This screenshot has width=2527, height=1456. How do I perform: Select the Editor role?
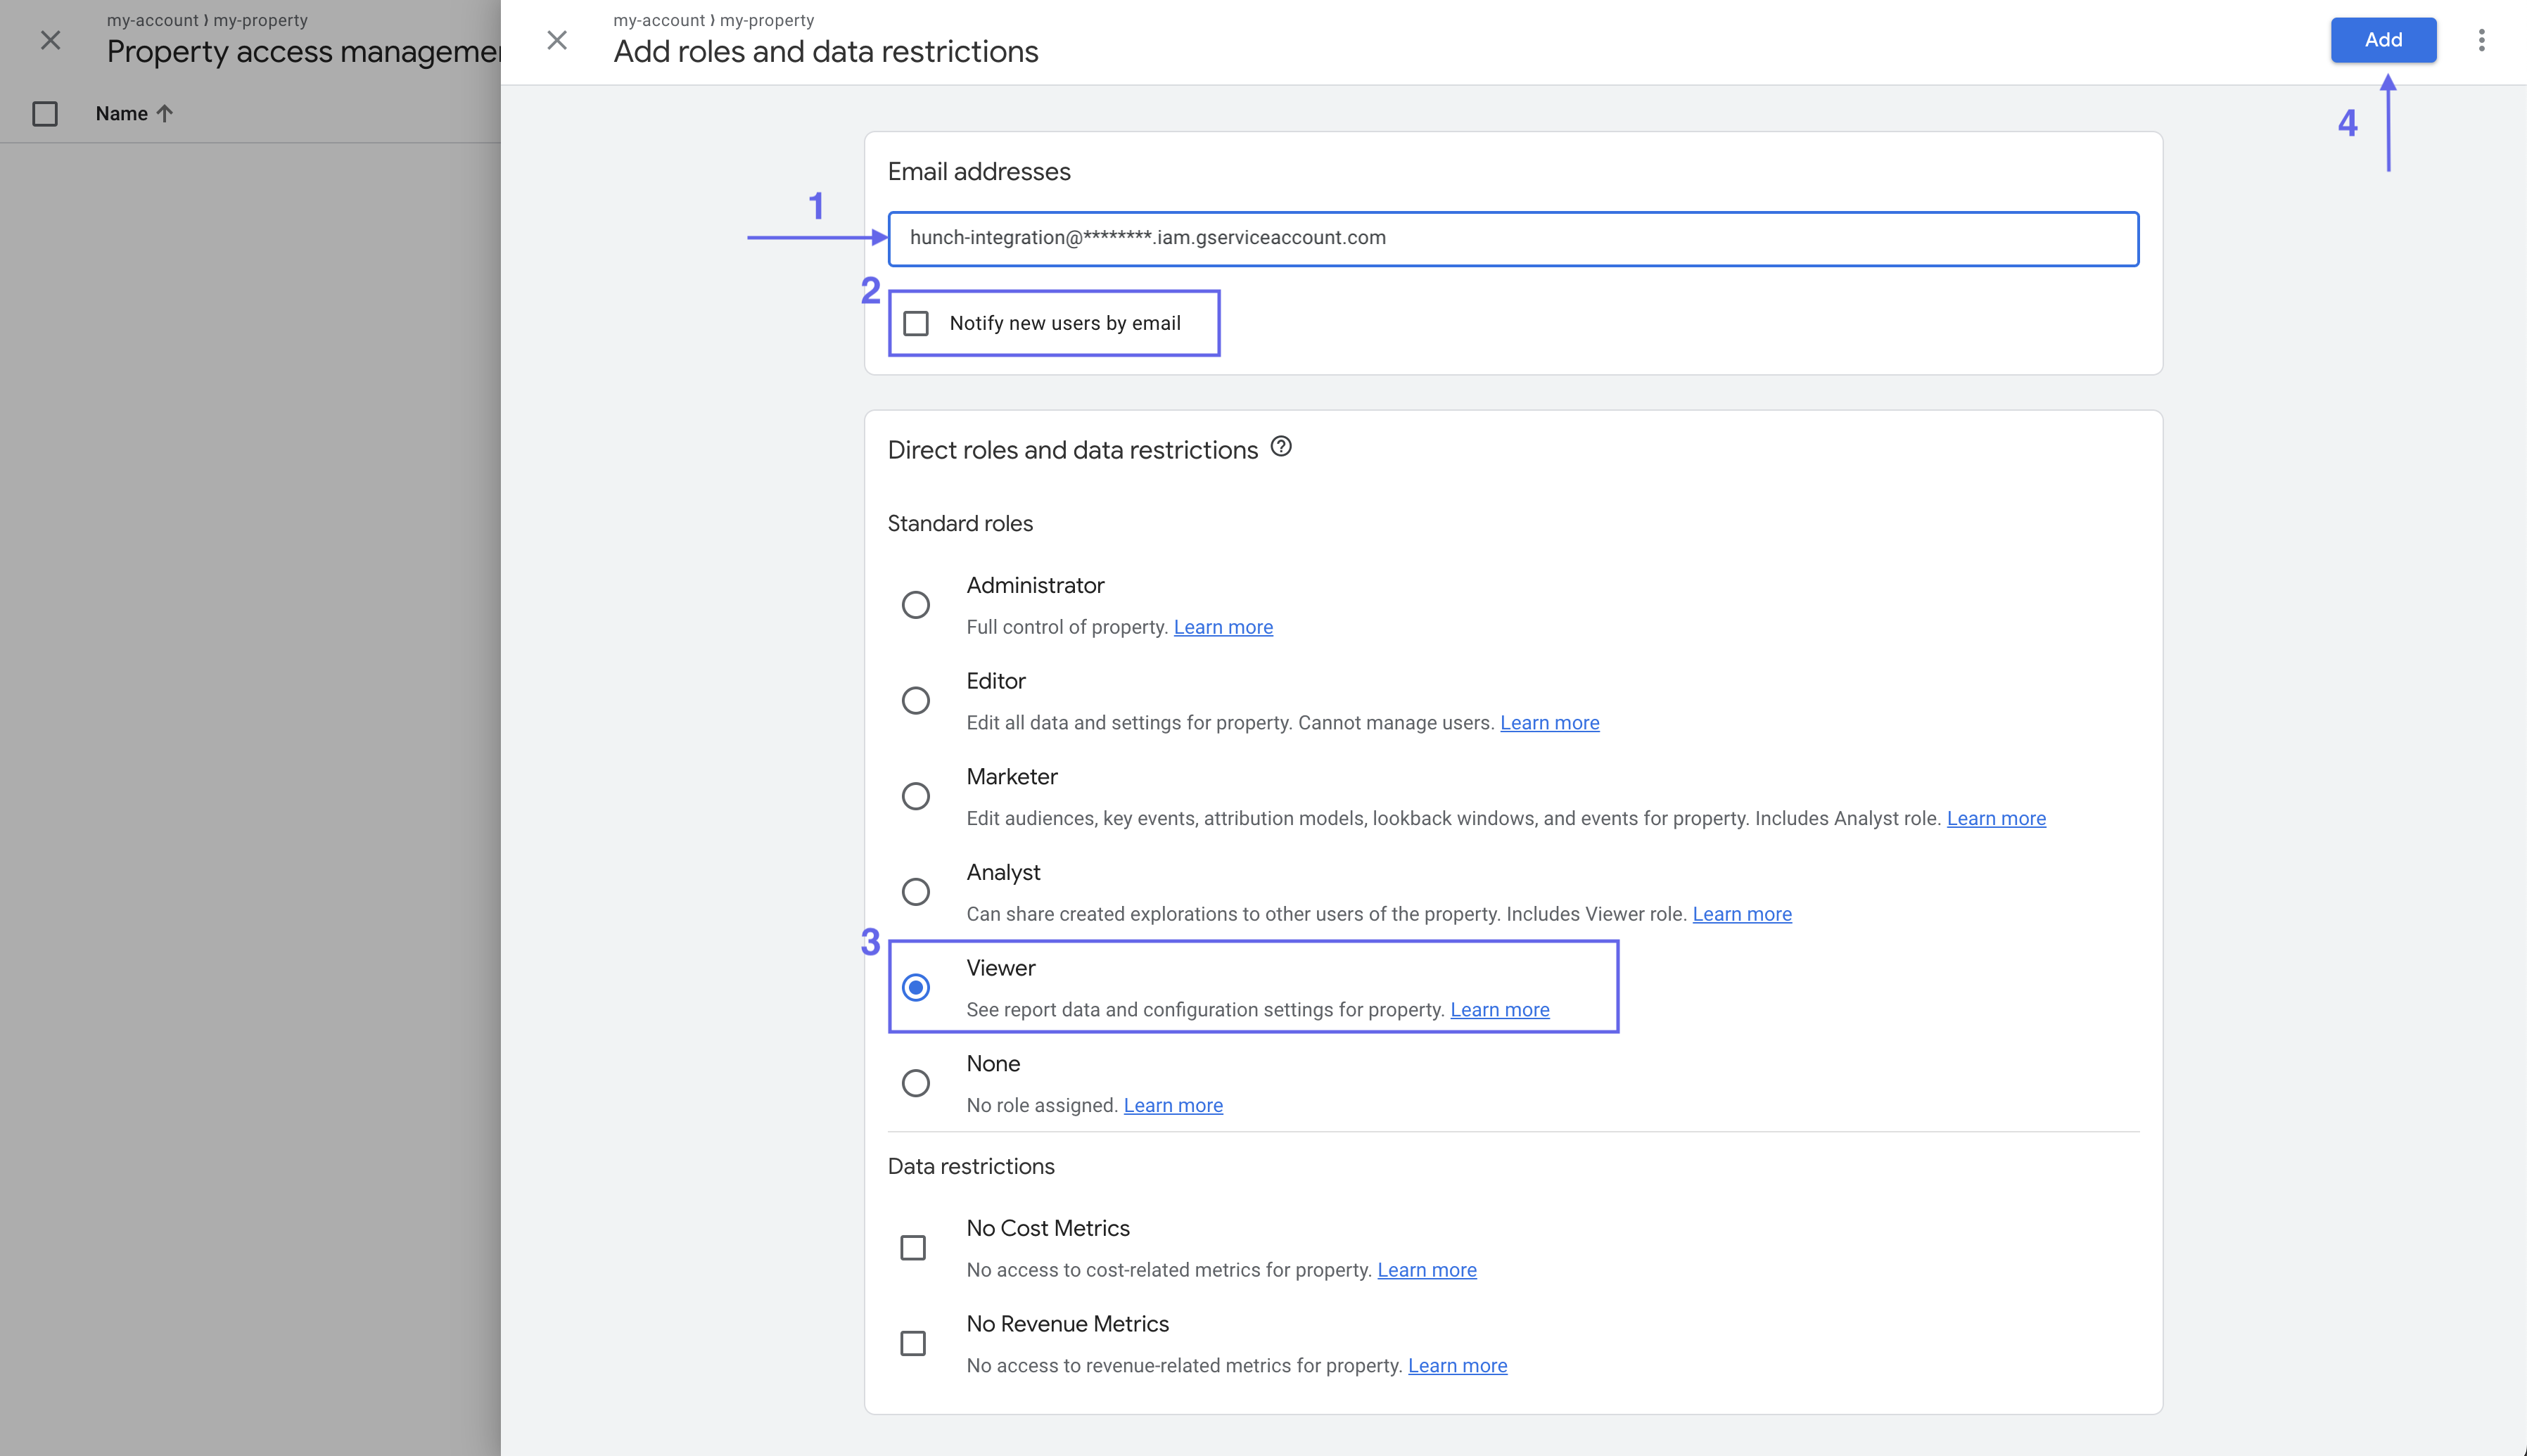[916, 700]
